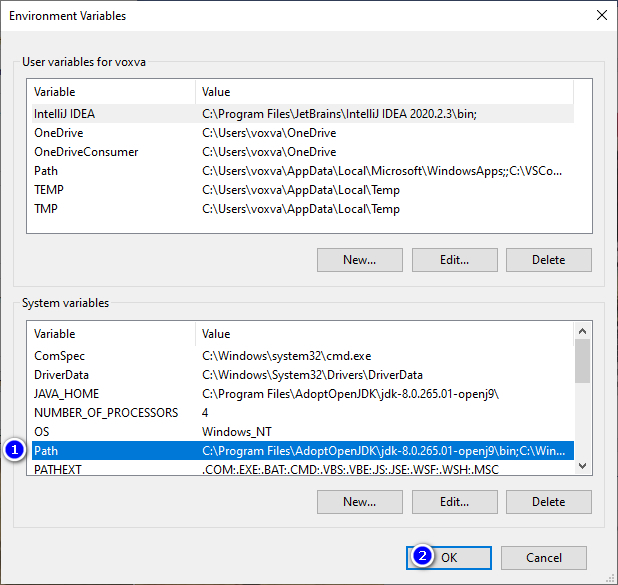Viewport: 618px width, 585px height.
Task: Delete the selected system variable
Action: coord(548,502)
